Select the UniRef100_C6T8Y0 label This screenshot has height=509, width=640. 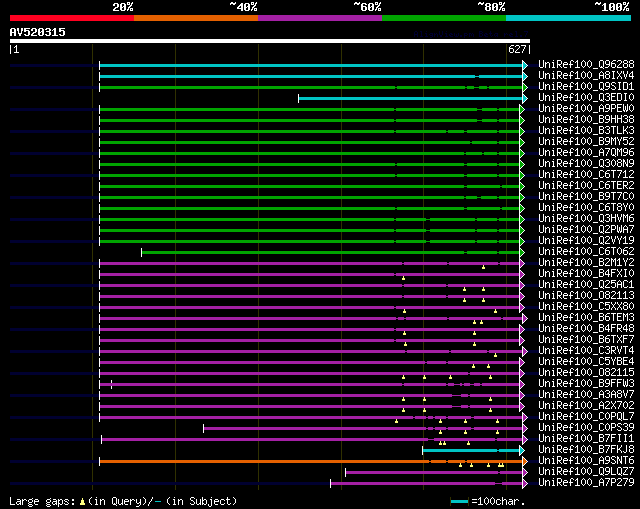pyautogui.click(x=586, y=208)
